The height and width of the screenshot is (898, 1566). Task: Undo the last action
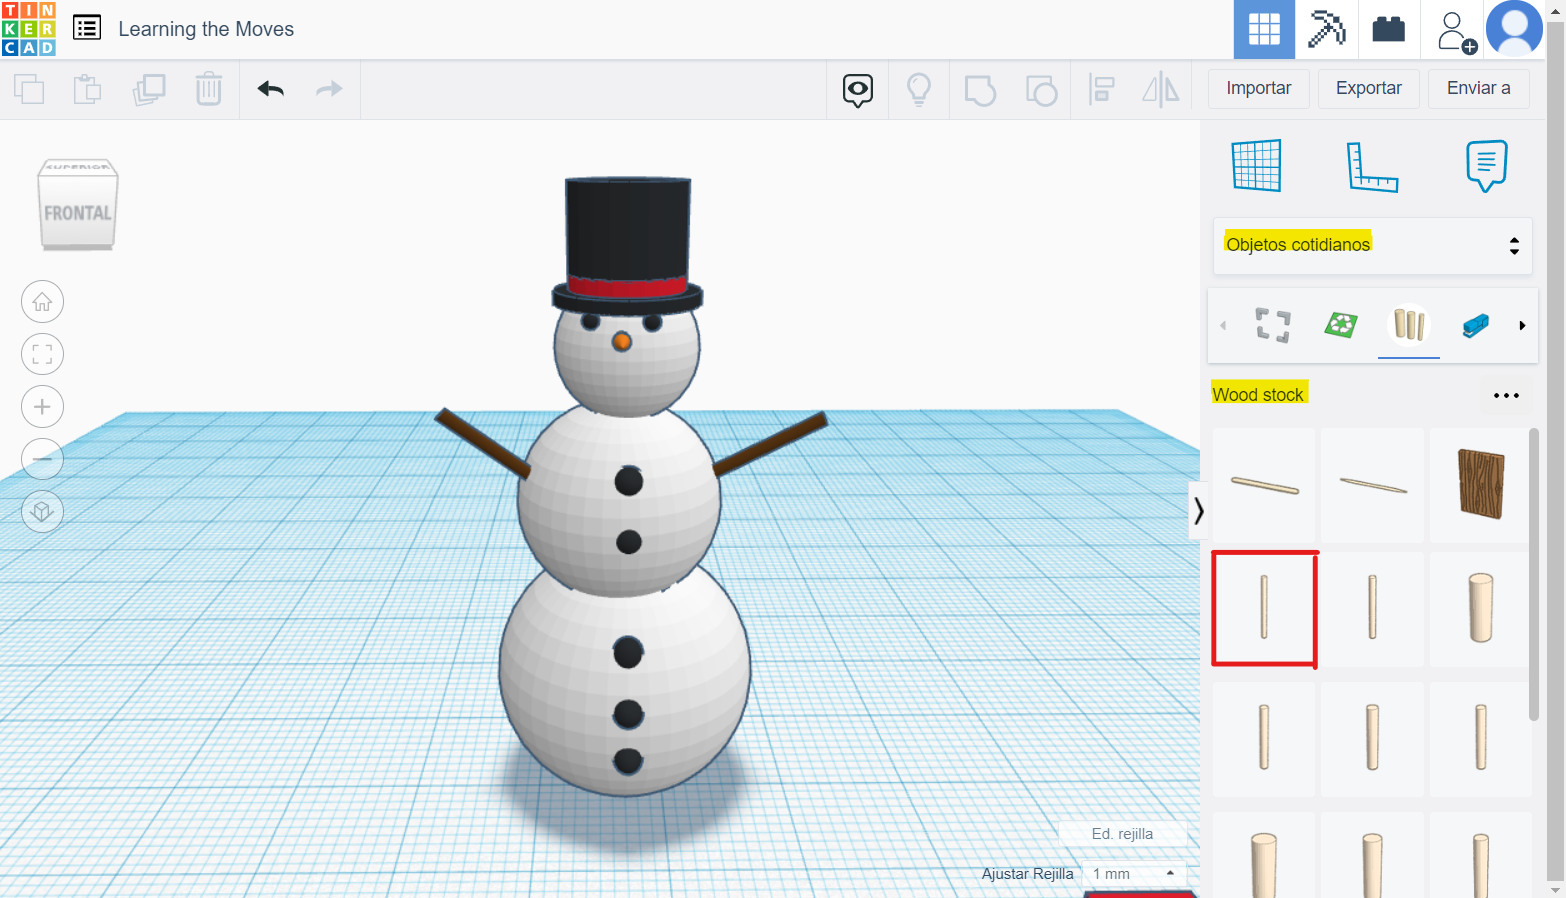[270, 89]
